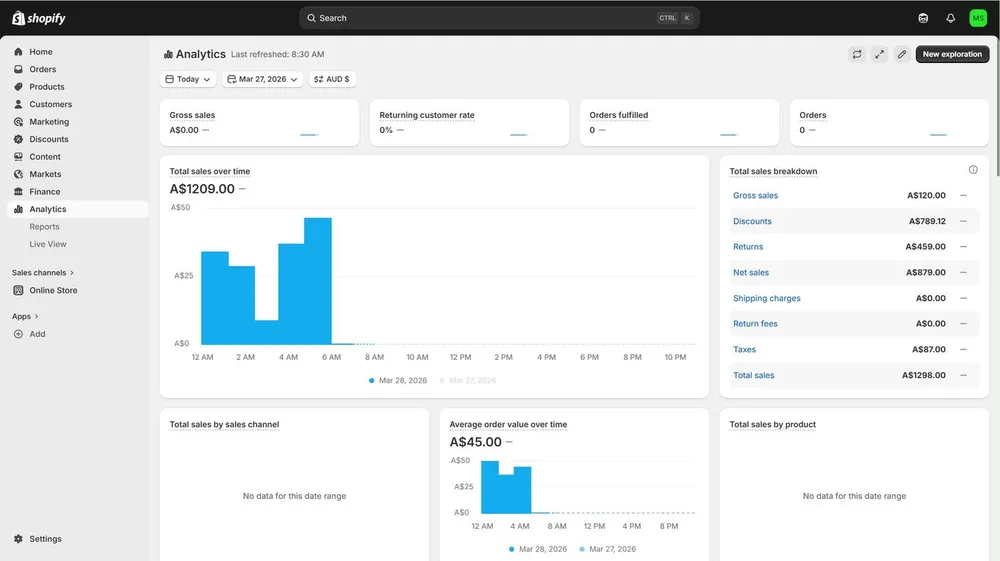Click the Finance bank icon in sidebar

point(18,191)
